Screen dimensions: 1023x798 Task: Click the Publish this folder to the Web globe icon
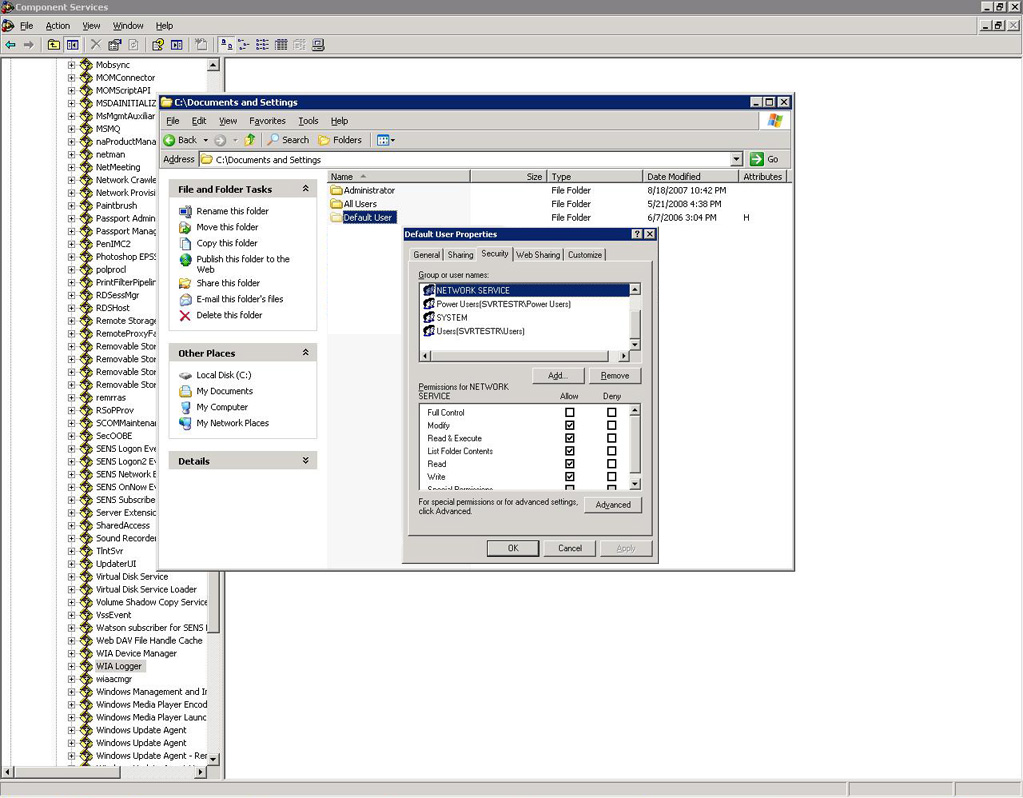click(x=185, y=260)
